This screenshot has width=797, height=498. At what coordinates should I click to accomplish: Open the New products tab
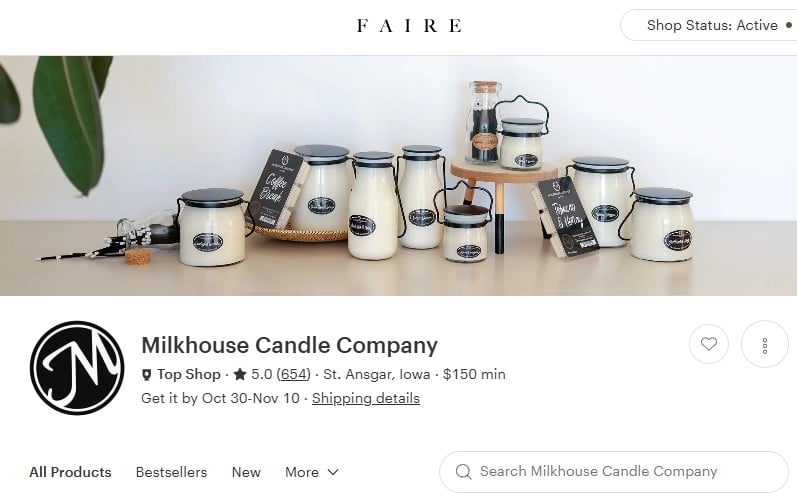tap(246, 472)
